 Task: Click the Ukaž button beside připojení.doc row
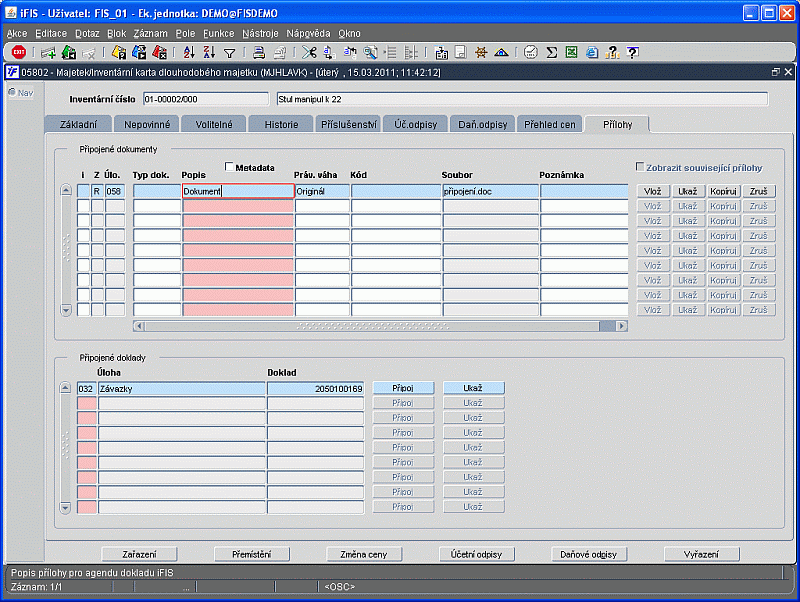[x=688, y=191]
